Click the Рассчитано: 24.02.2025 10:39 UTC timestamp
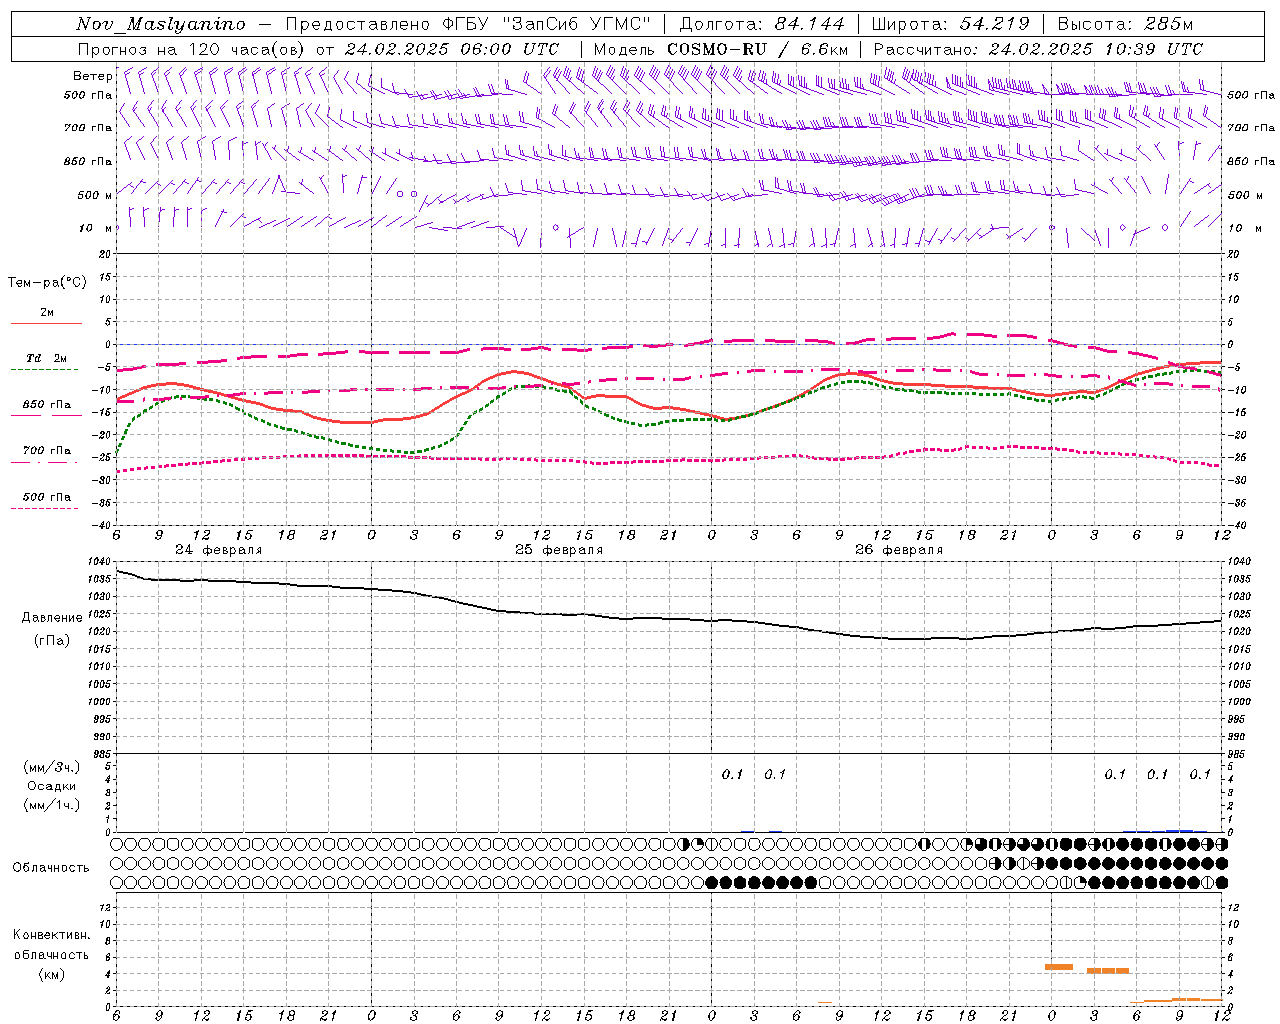The height and width of the screenshot is (1024, 1280). pyautogui.click(x=1038, y=49)
